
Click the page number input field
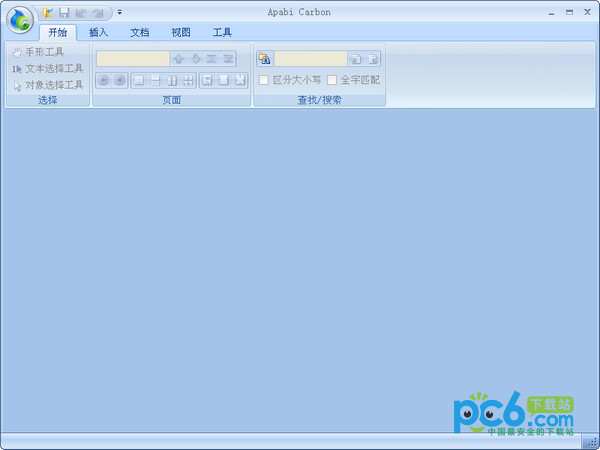[x=133, y=59]
